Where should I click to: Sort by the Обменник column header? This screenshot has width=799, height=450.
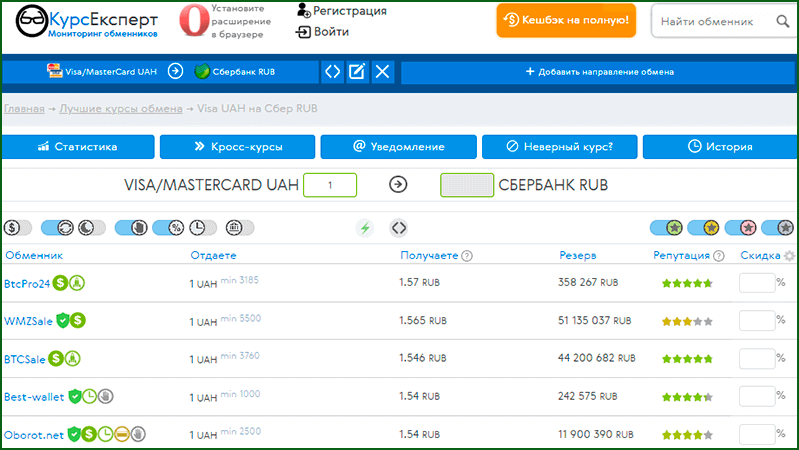pos(34,255)
